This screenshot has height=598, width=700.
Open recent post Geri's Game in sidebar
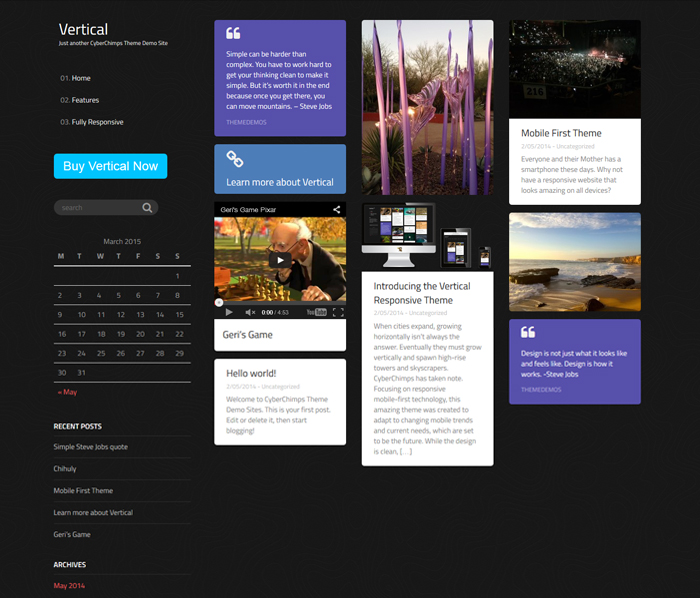[72, 534]
